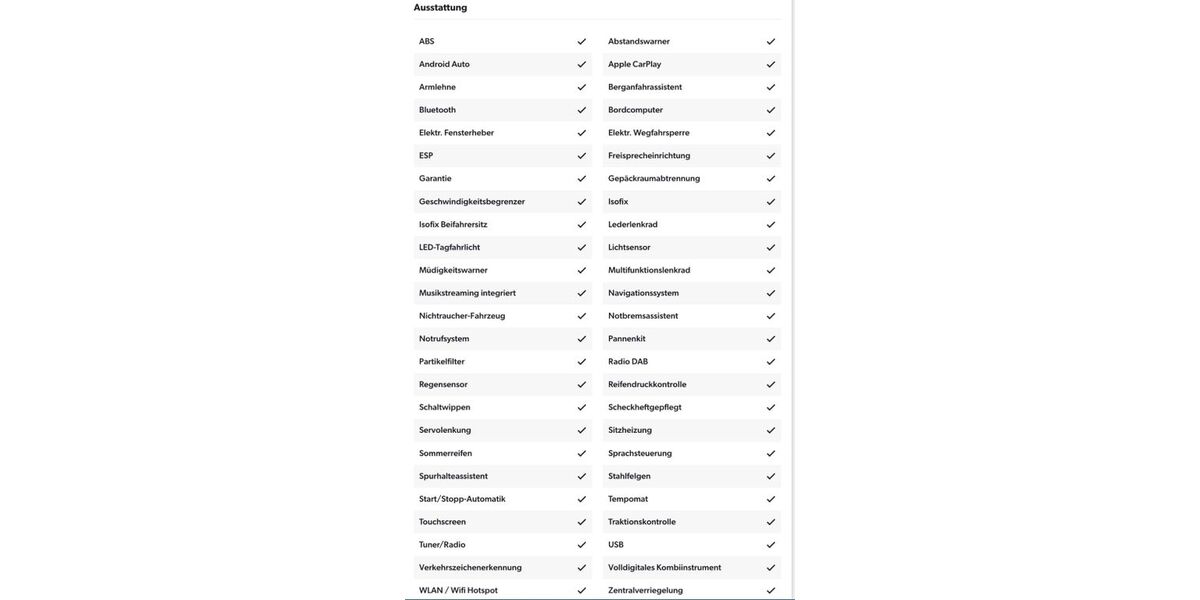Click the checkmark beside Touchscreen

pos(582,522)
